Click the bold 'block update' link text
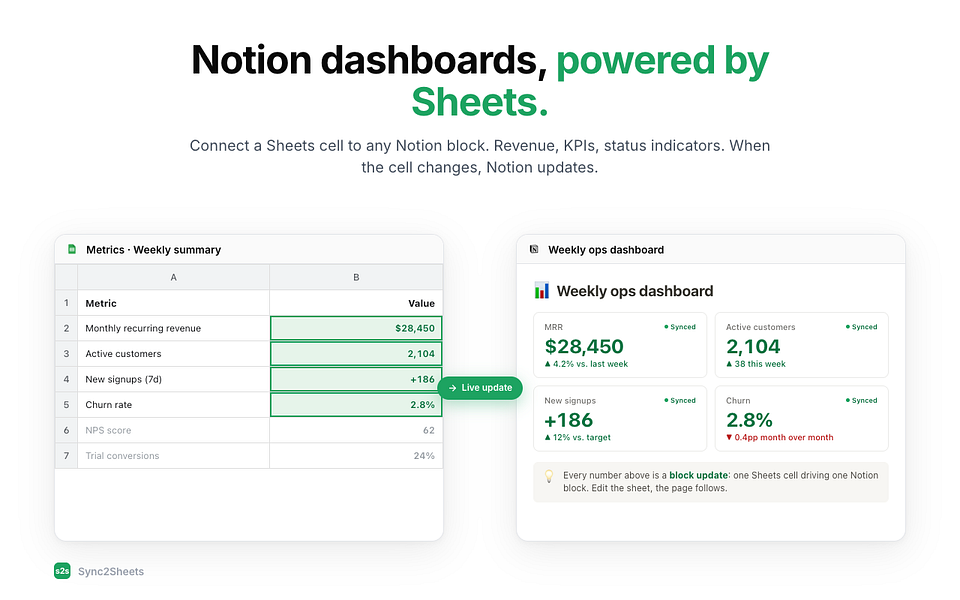Image resolution: width=960 pixels, height=600 pixels. coord(699,475)
